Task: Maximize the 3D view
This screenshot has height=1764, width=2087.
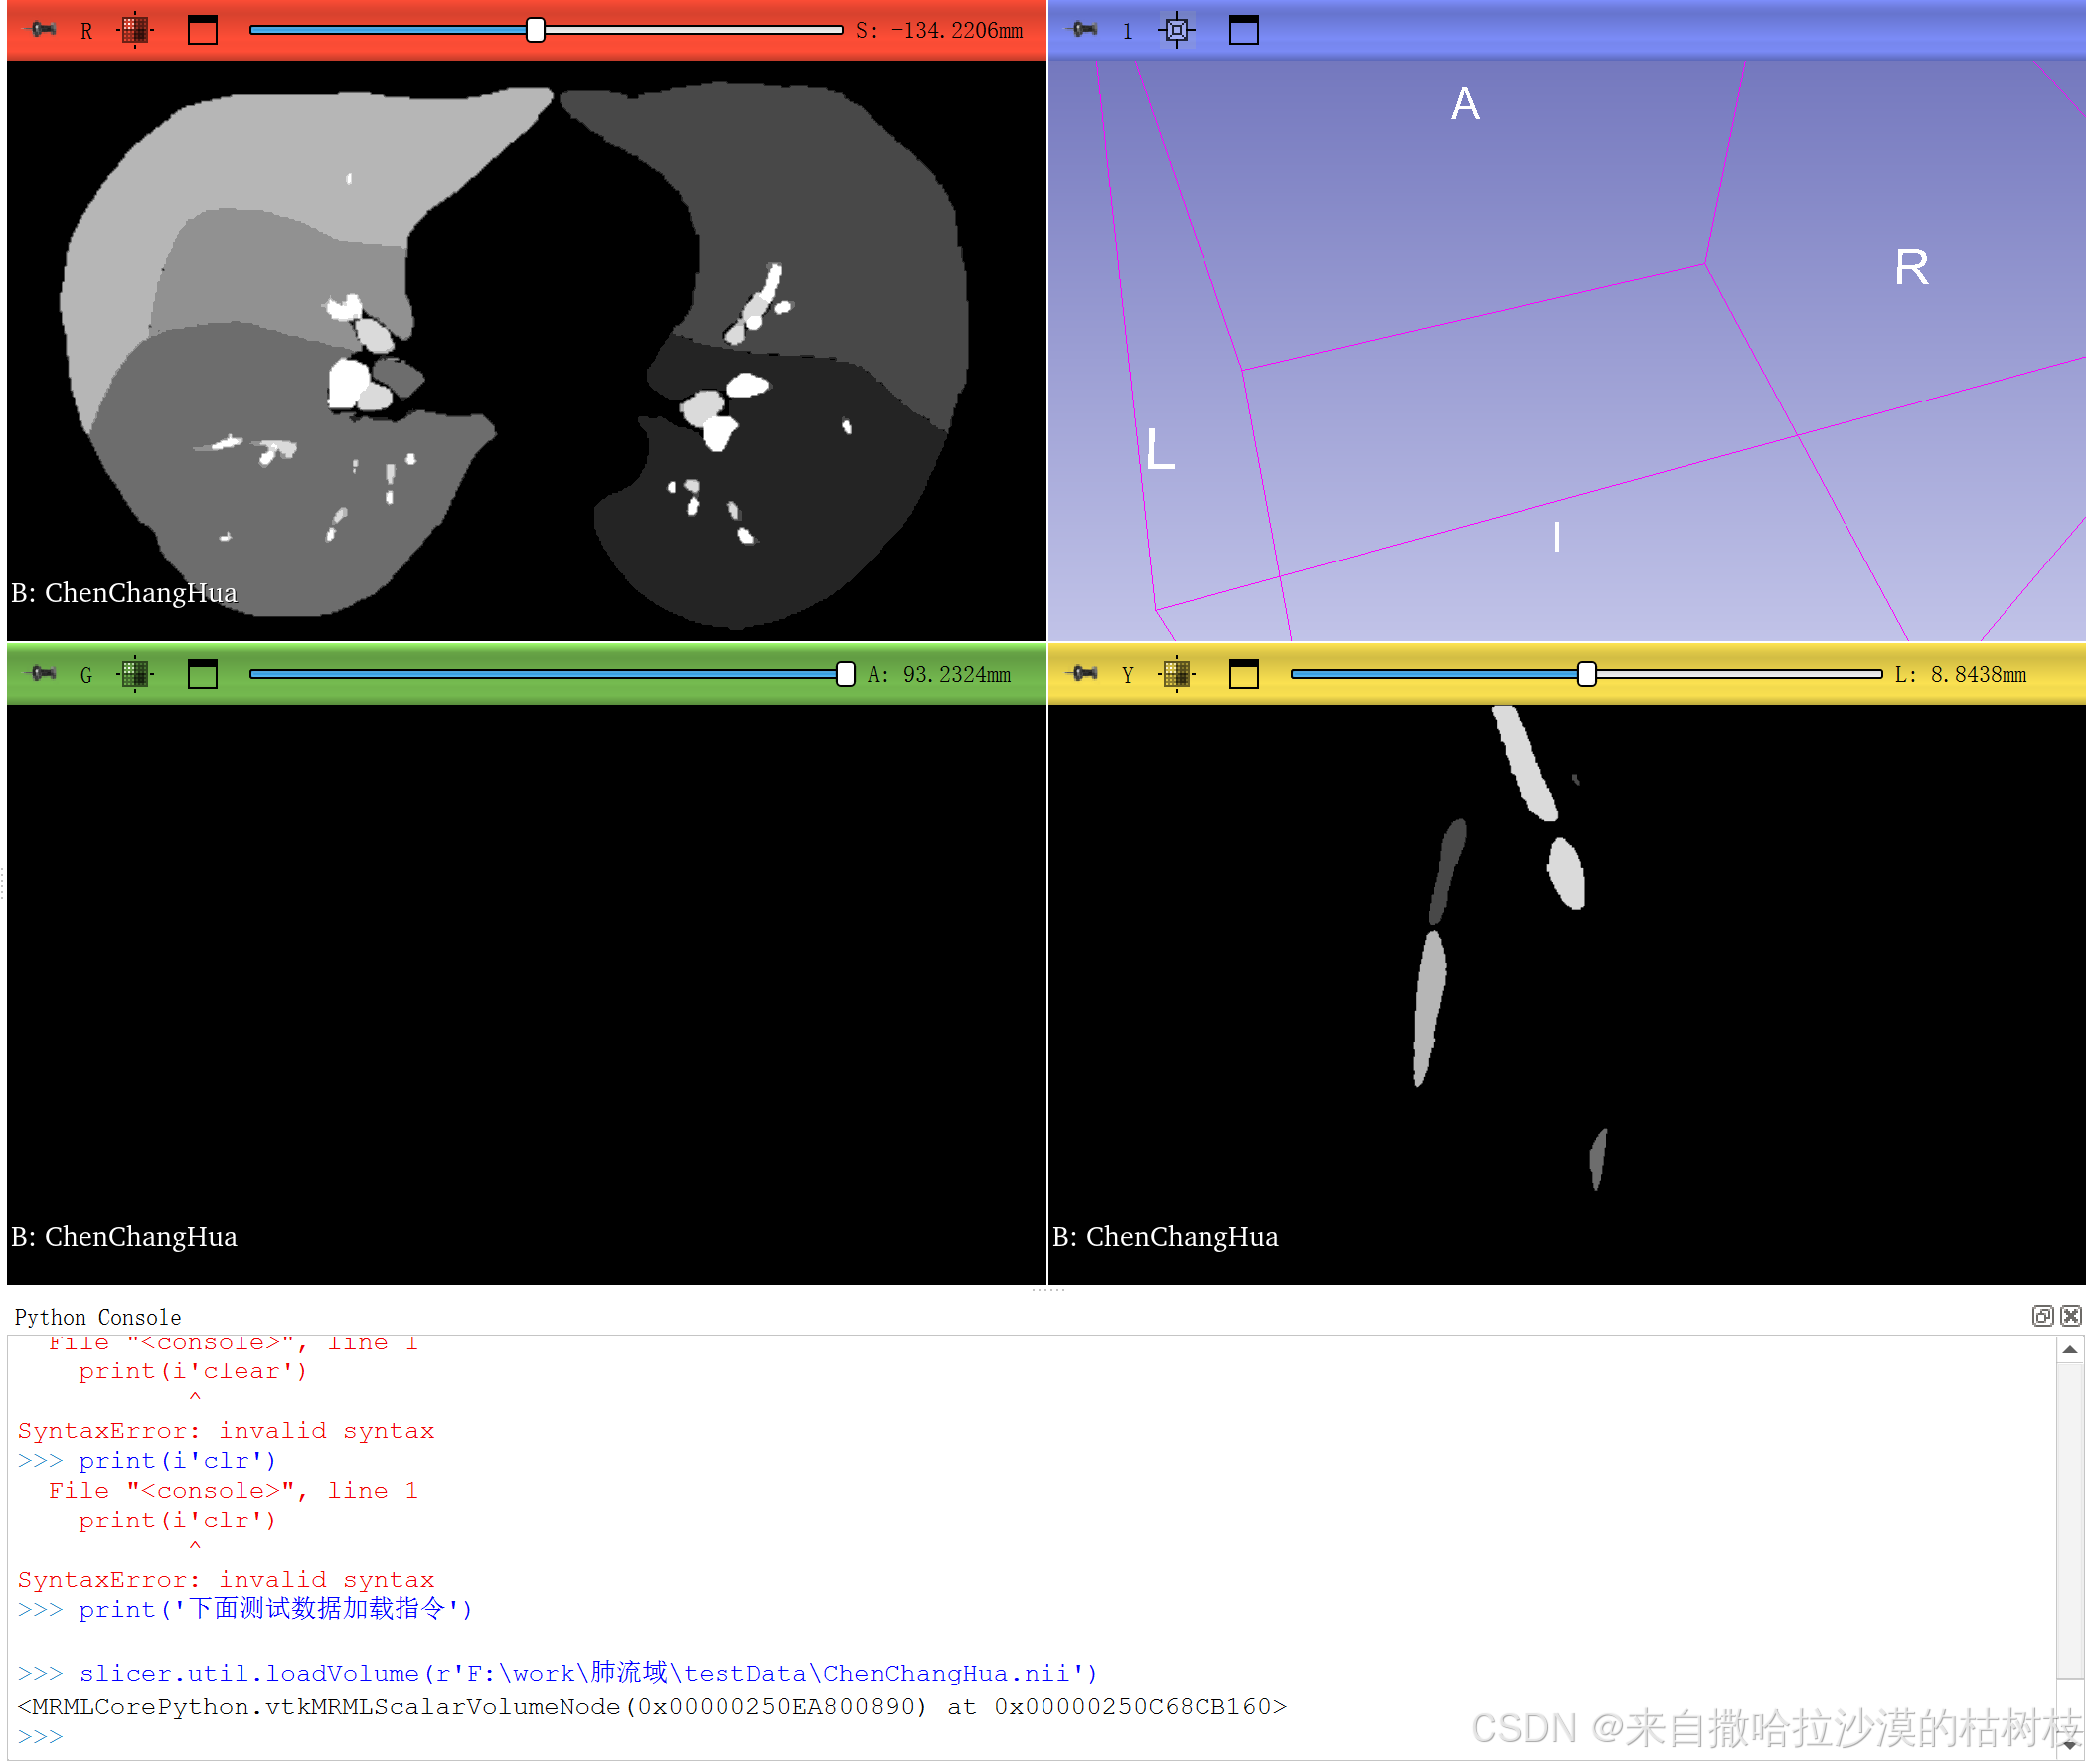Action: coord(1244,30)
